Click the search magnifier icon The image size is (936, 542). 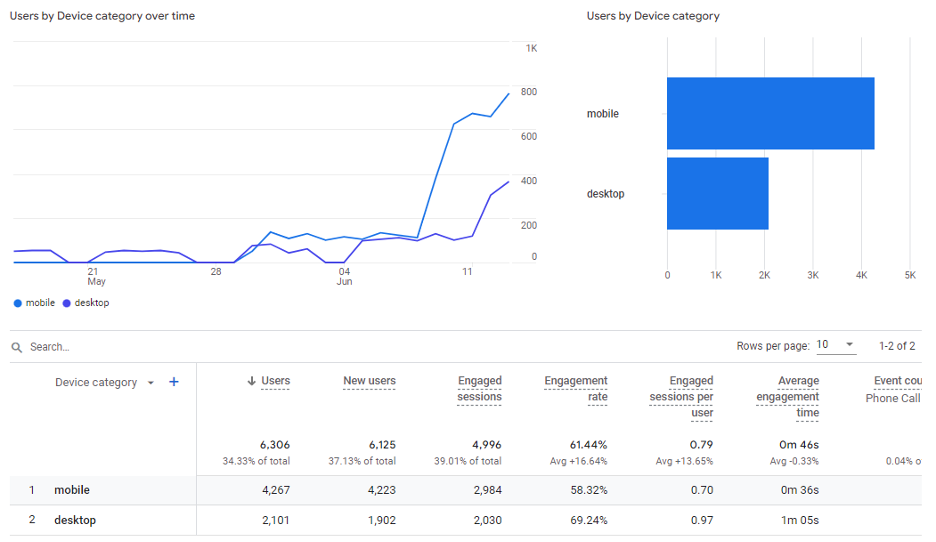17,347
